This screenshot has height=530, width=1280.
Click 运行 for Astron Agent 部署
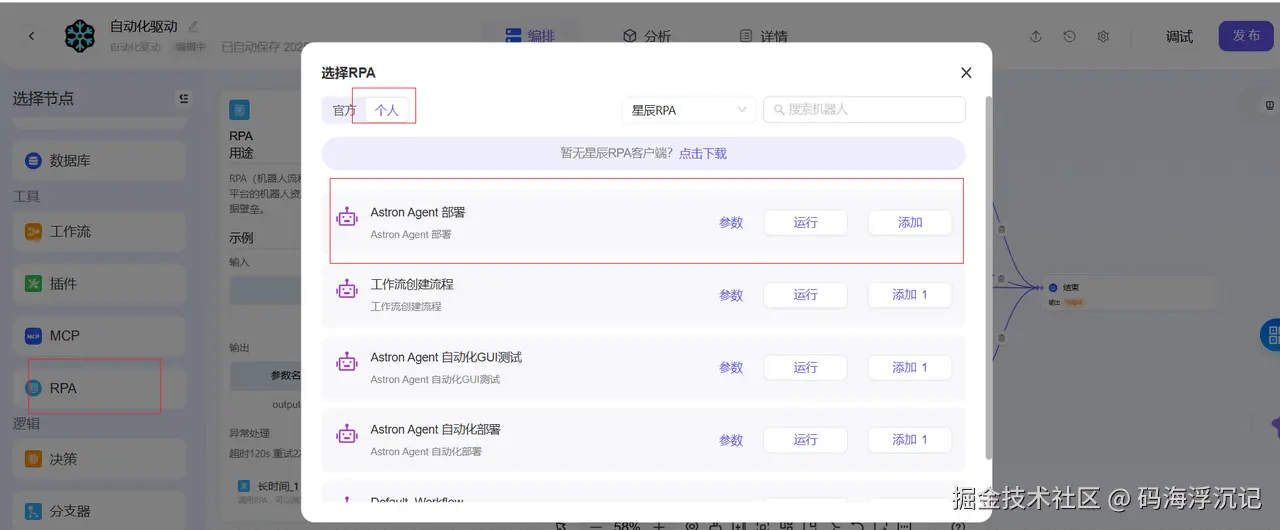click(805, 222)
